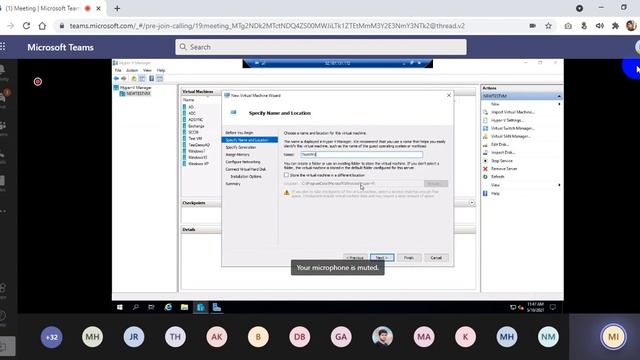Click the taskbar search magnifier icon
640x360 pixels.
pos(136,307)
